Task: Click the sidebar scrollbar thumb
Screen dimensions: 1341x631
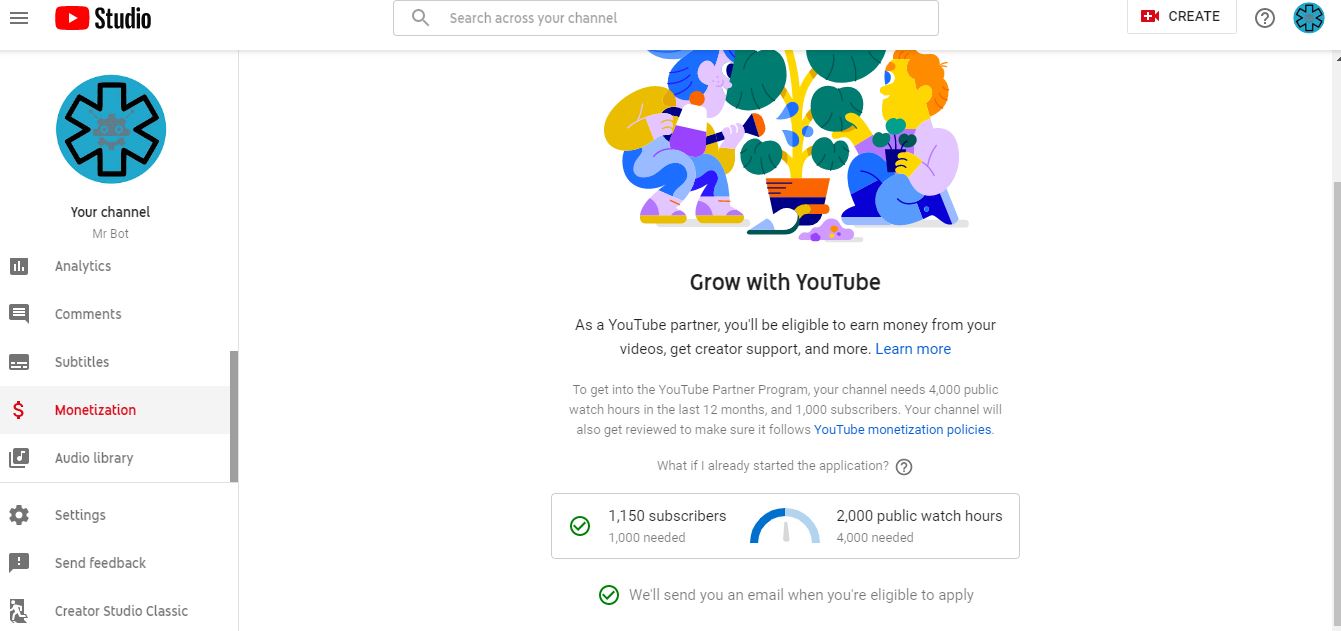Action: point(234,416)
